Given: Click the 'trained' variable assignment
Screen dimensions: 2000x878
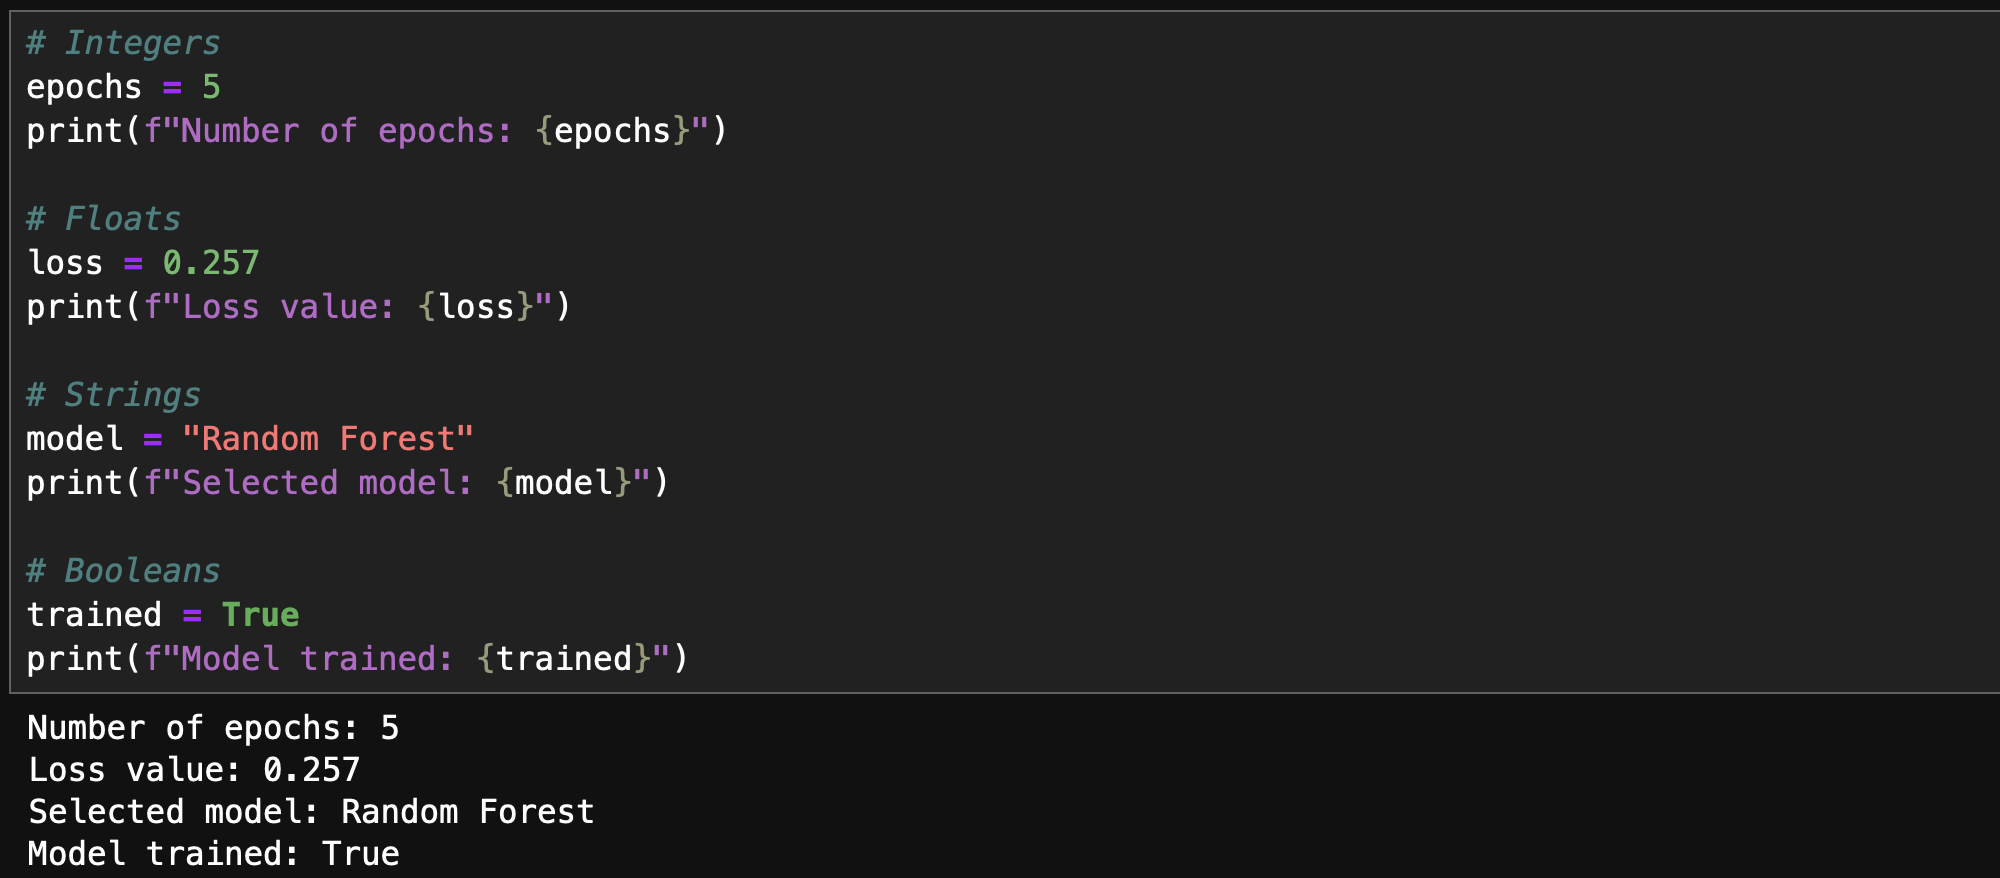Looking at the screenshot, I should coord(94,615).
